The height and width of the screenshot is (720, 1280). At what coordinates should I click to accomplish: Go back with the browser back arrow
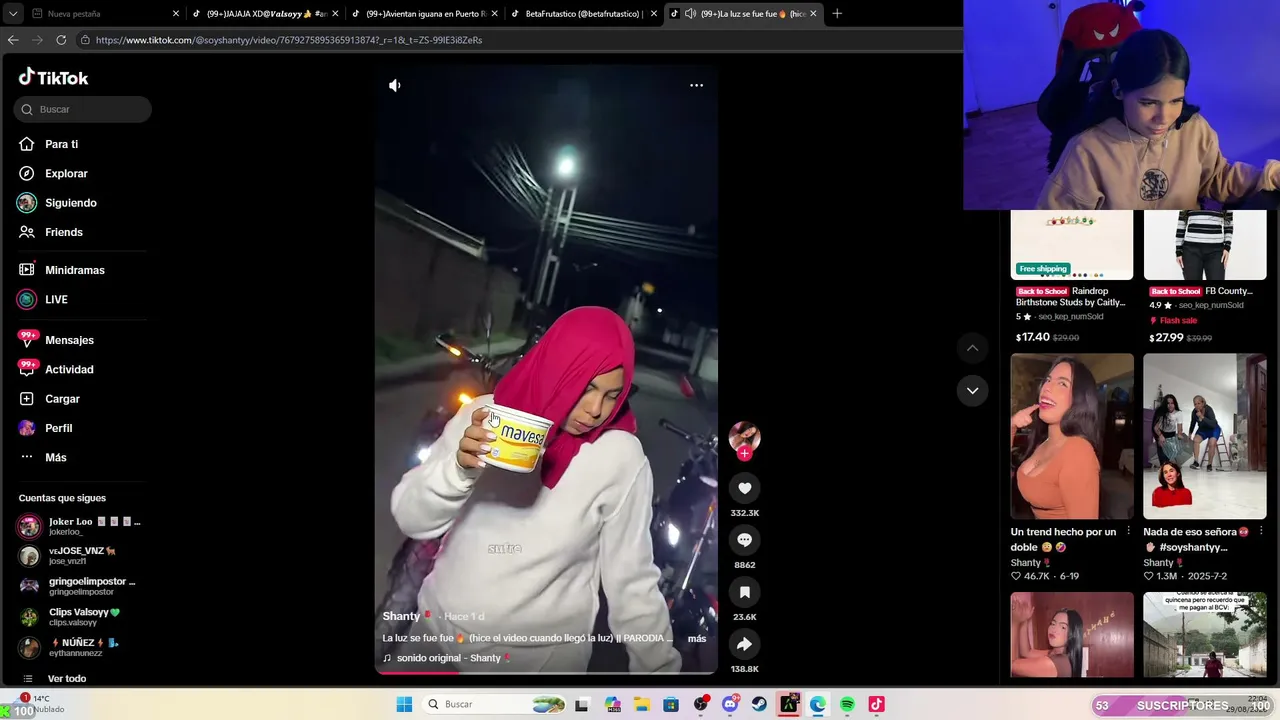point(13,40)
